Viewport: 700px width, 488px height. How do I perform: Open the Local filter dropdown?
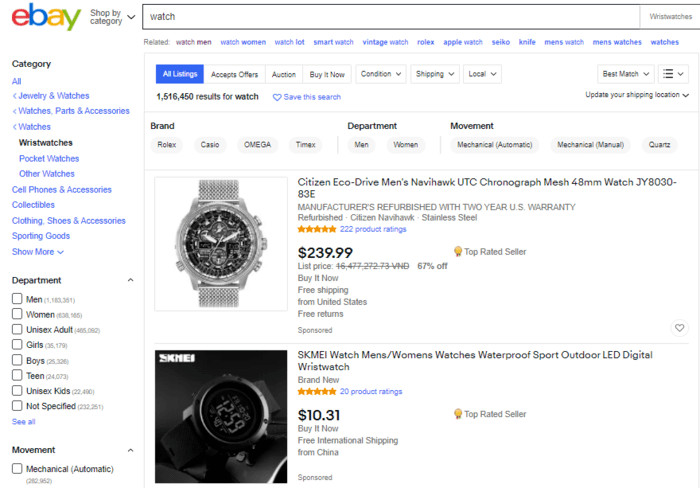click(482, 74)
